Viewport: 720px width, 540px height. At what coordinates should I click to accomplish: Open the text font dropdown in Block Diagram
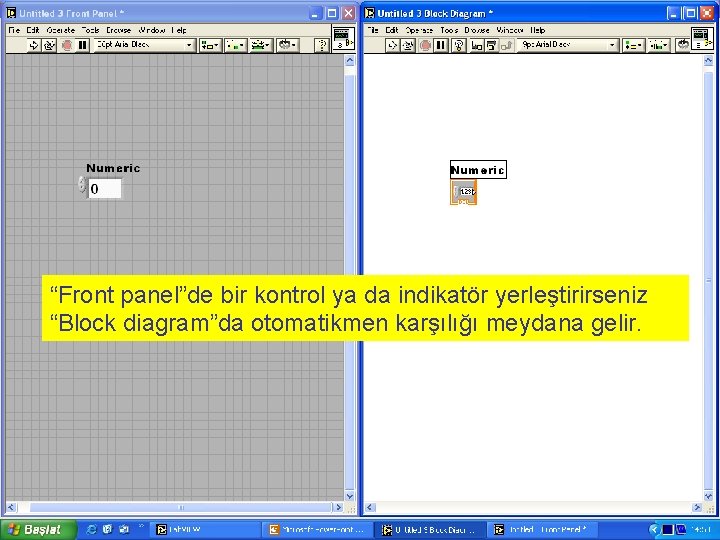click(x=568, y=45)
